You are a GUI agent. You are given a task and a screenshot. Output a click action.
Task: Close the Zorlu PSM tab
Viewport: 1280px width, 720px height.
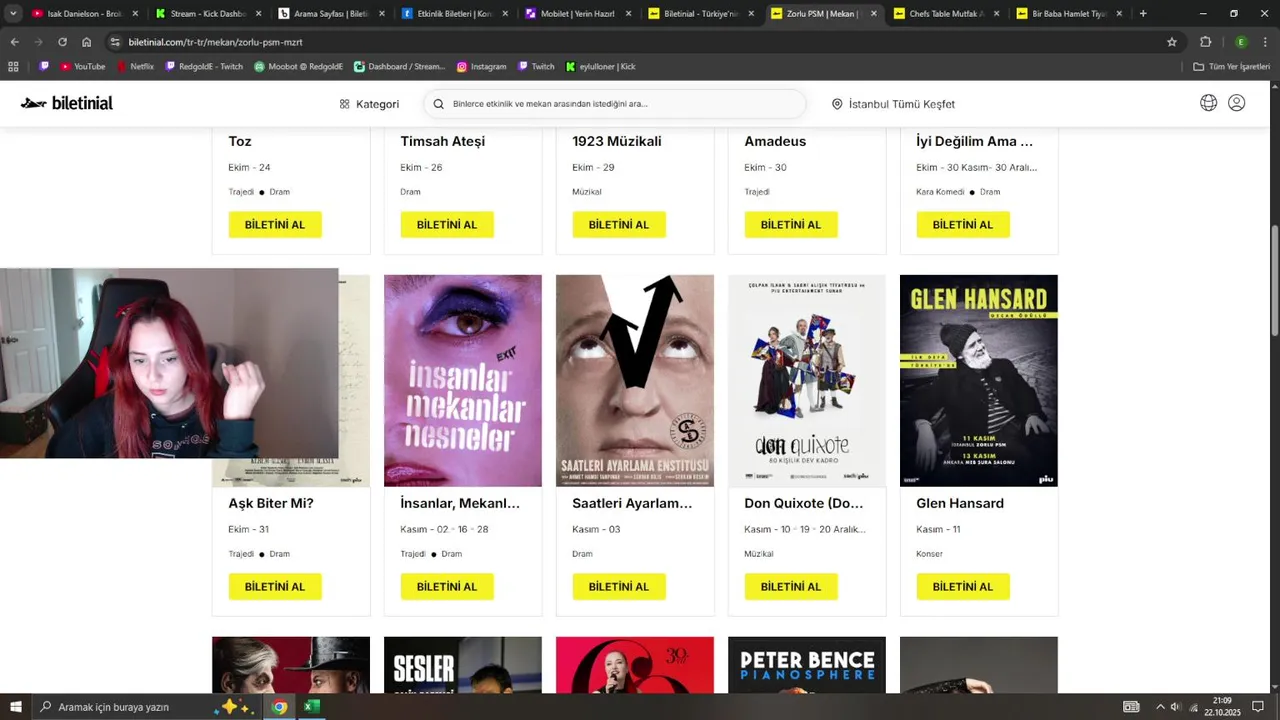pos(873,14)
